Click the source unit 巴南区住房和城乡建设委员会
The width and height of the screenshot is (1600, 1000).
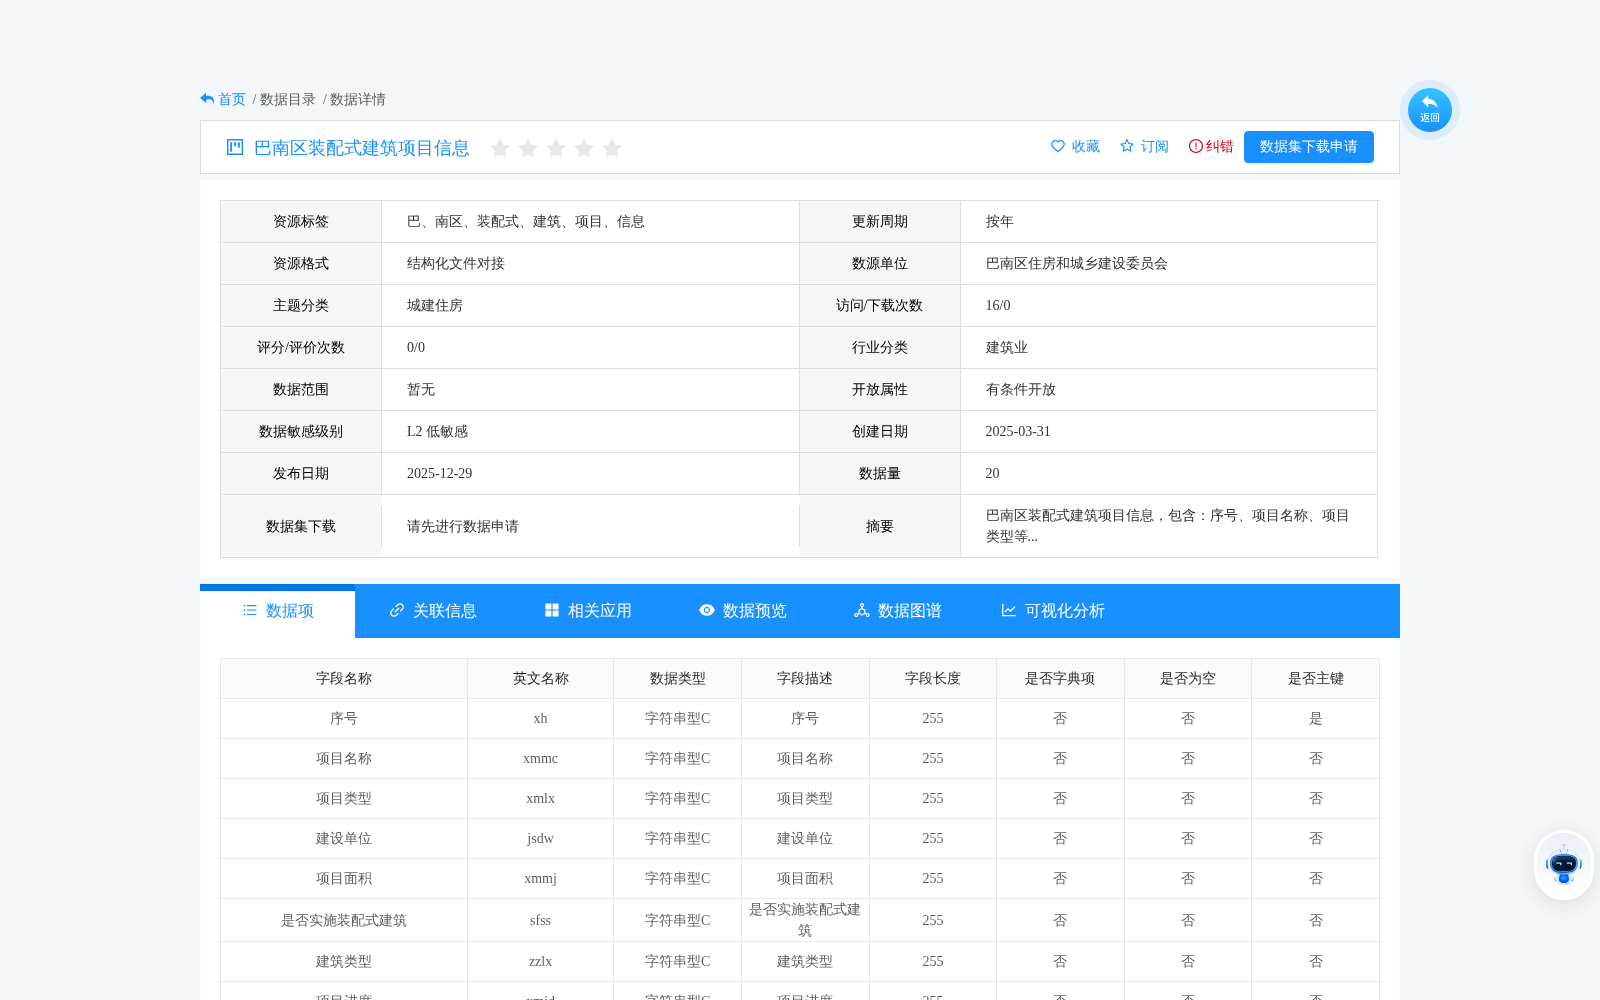(x=1077, y=264)
